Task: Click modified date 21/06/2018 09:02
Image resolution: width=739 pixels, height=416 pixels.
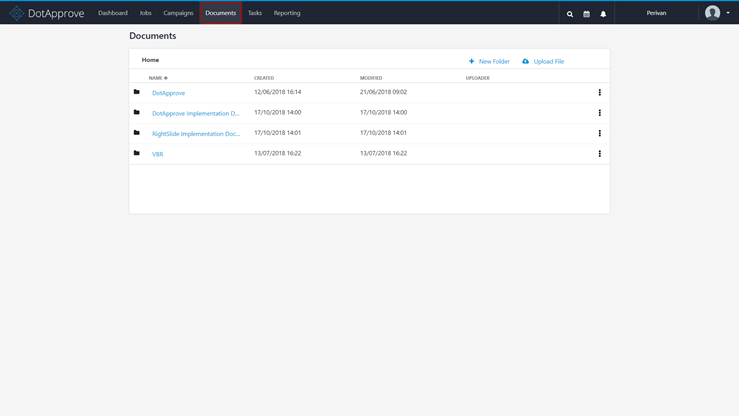Action: [x=383, y=92]
